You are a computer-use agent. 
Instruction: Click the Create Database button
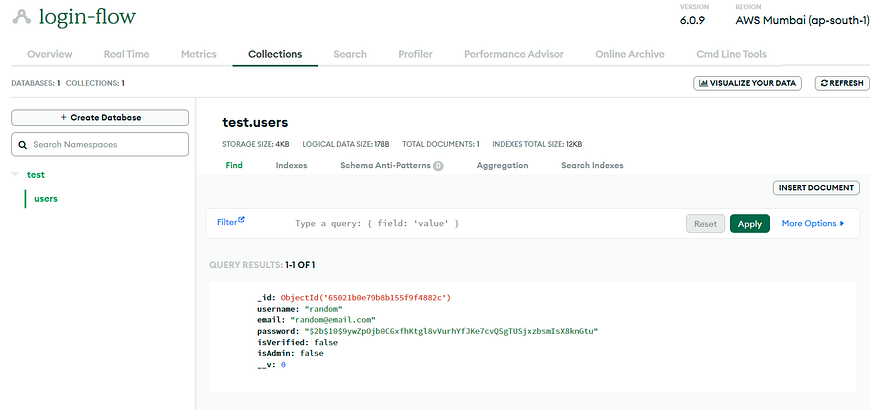pyautogui.click(x=100, y=118)
